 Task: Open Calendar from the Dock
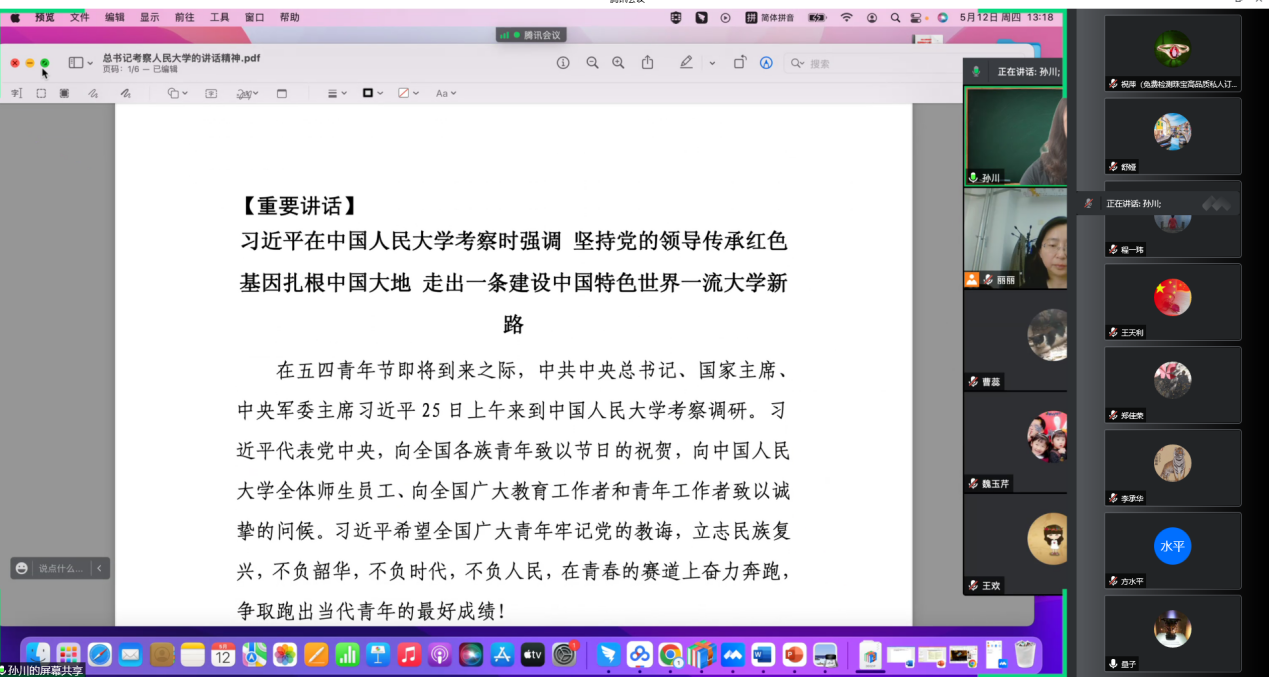click(x=223, y=654)
